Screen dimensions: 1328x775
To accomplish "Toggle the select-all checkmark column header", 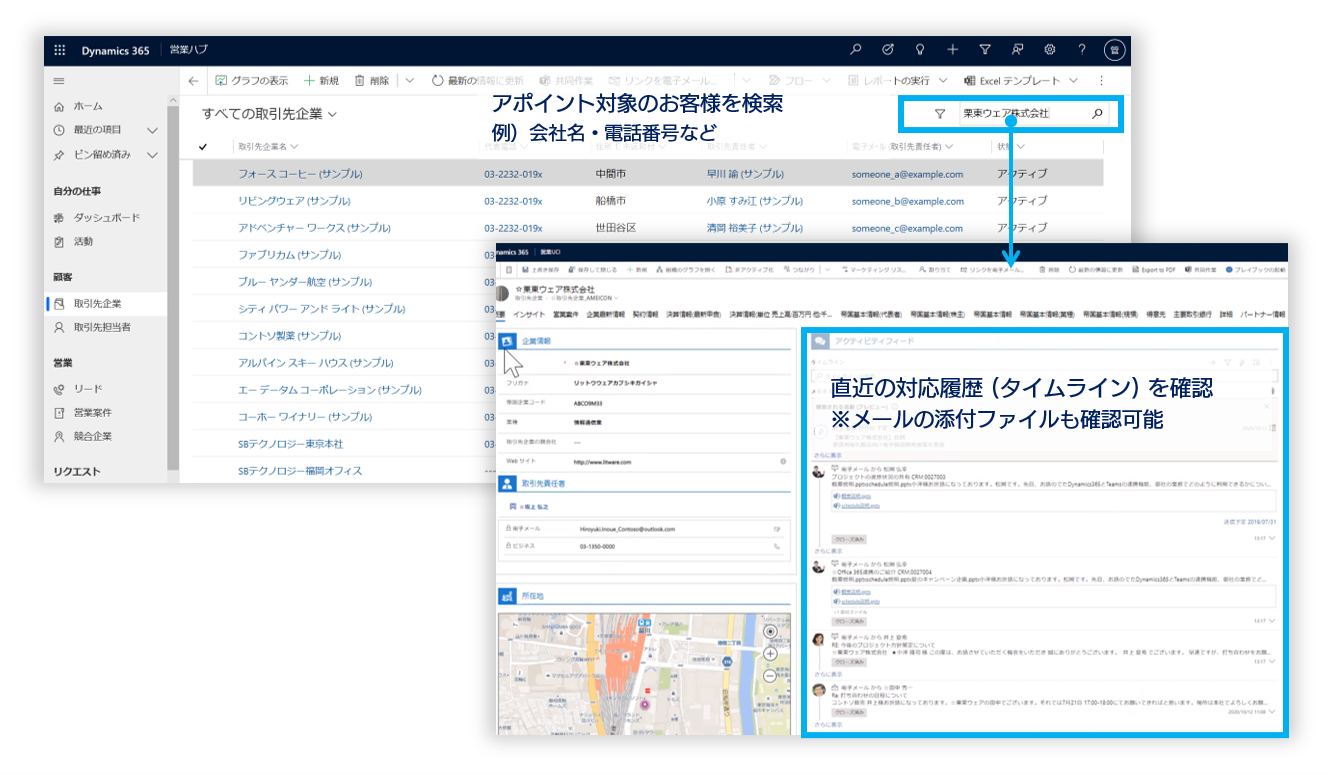I will coord(203,147).
